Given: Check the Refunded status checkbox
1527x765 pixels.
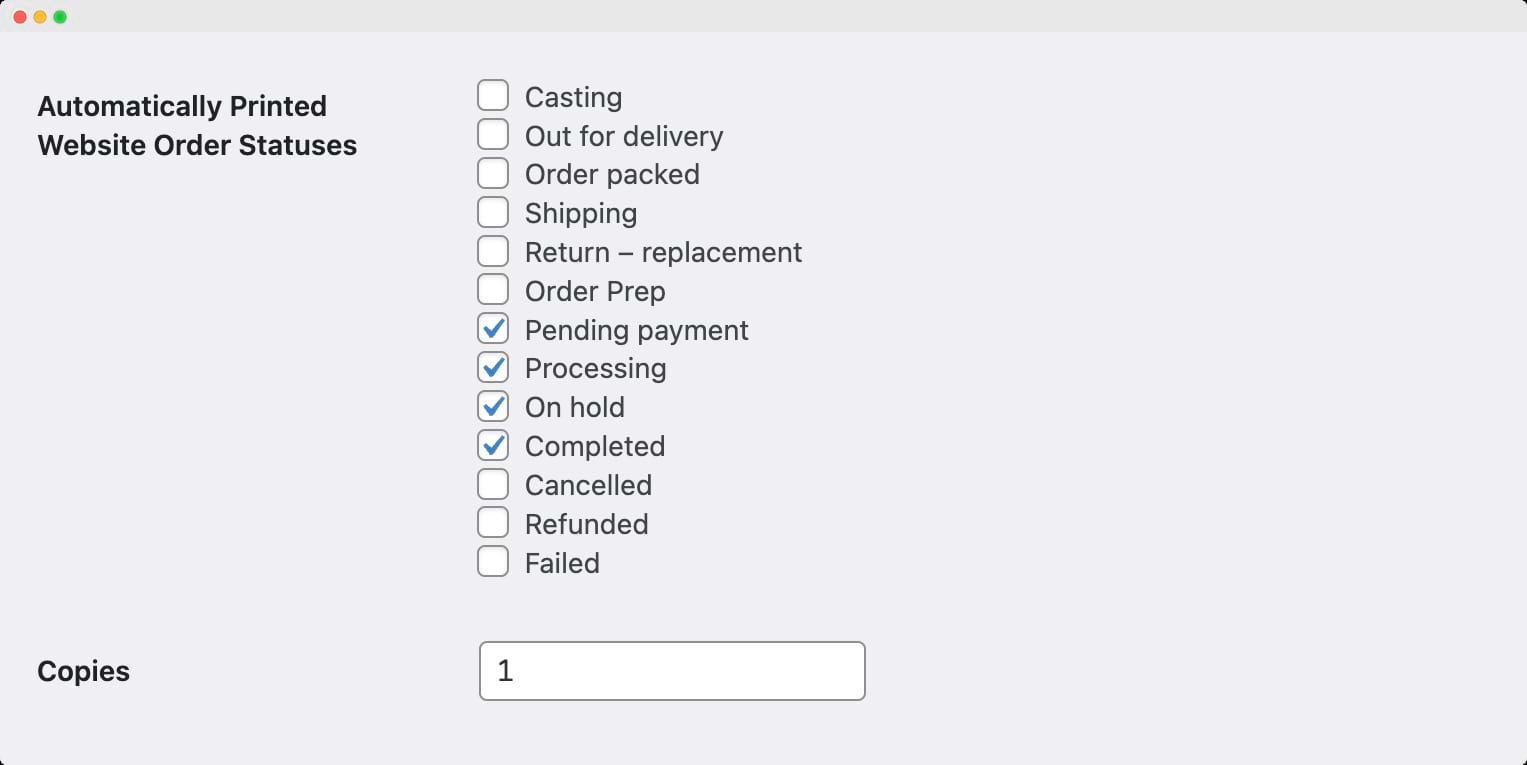Looking at the screenshot, I should coord(493,522).
